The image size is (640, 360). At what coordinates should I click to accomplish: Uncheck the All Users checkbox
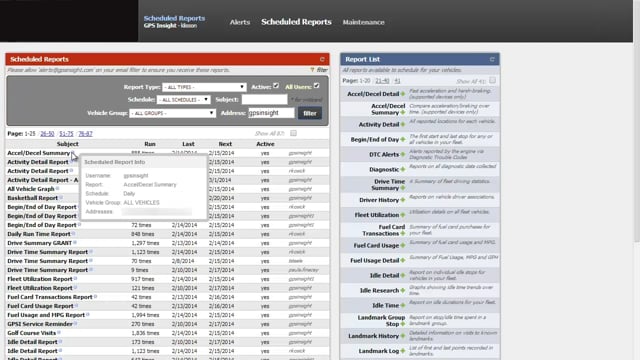(x=316, y=86)
